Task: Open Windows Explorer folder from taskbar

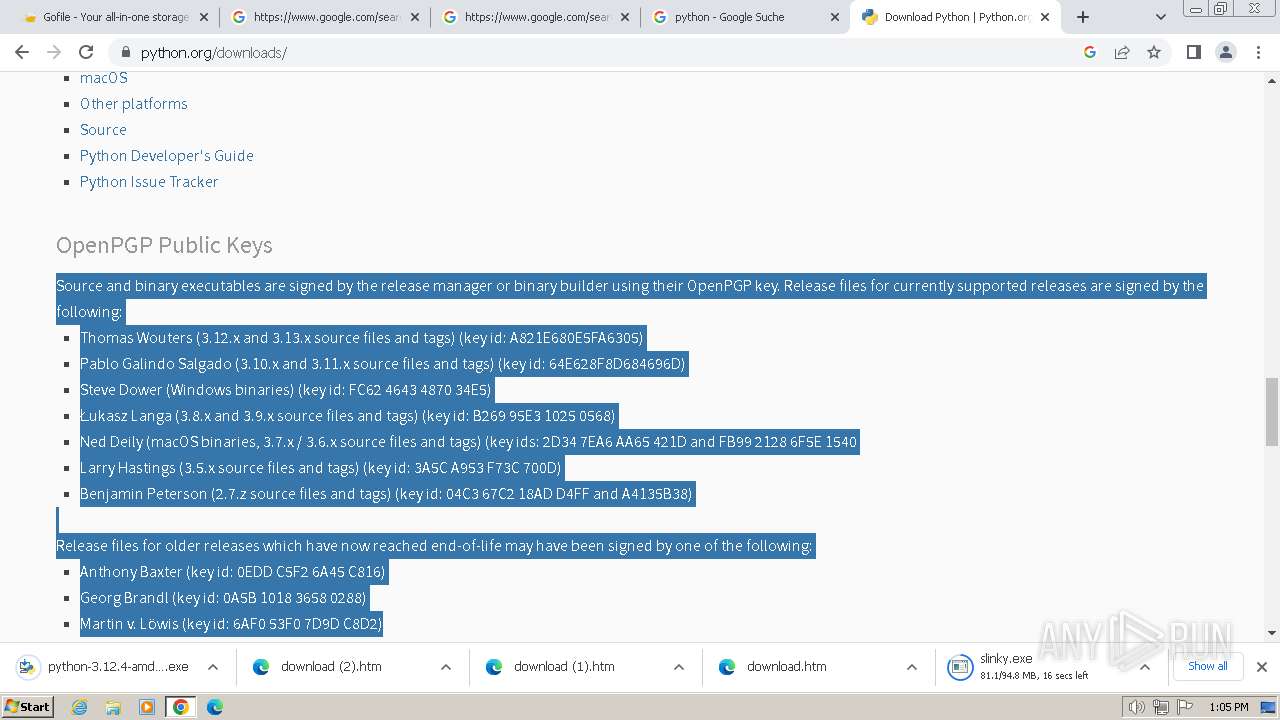Action: (113, 707)
